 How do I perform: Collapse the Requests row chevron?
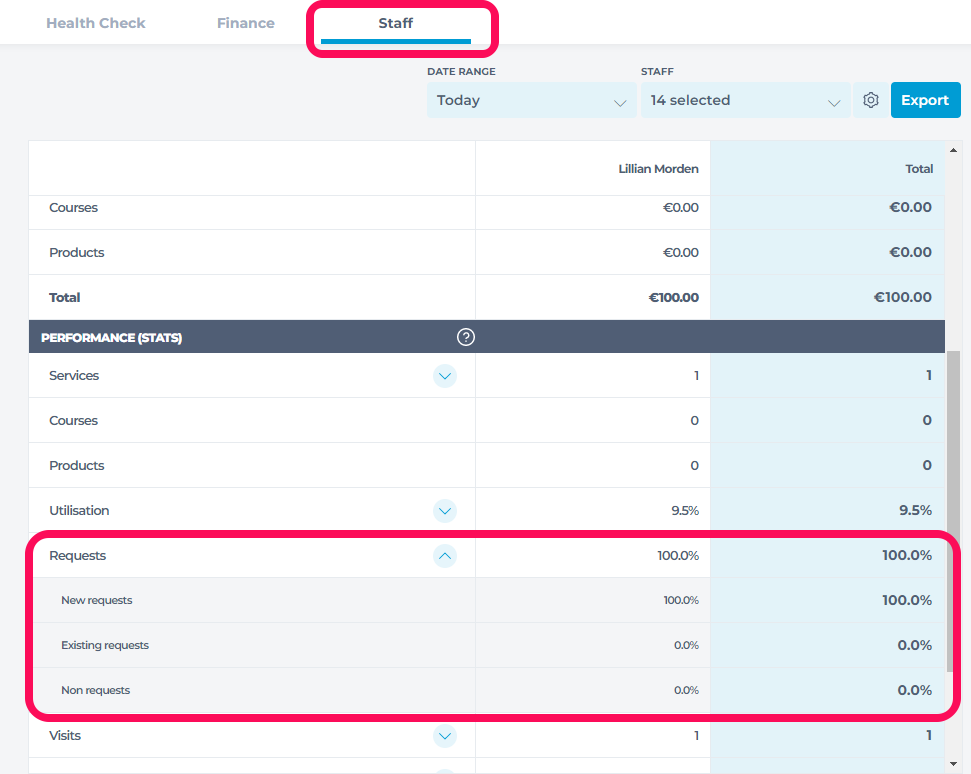point(445,556)
